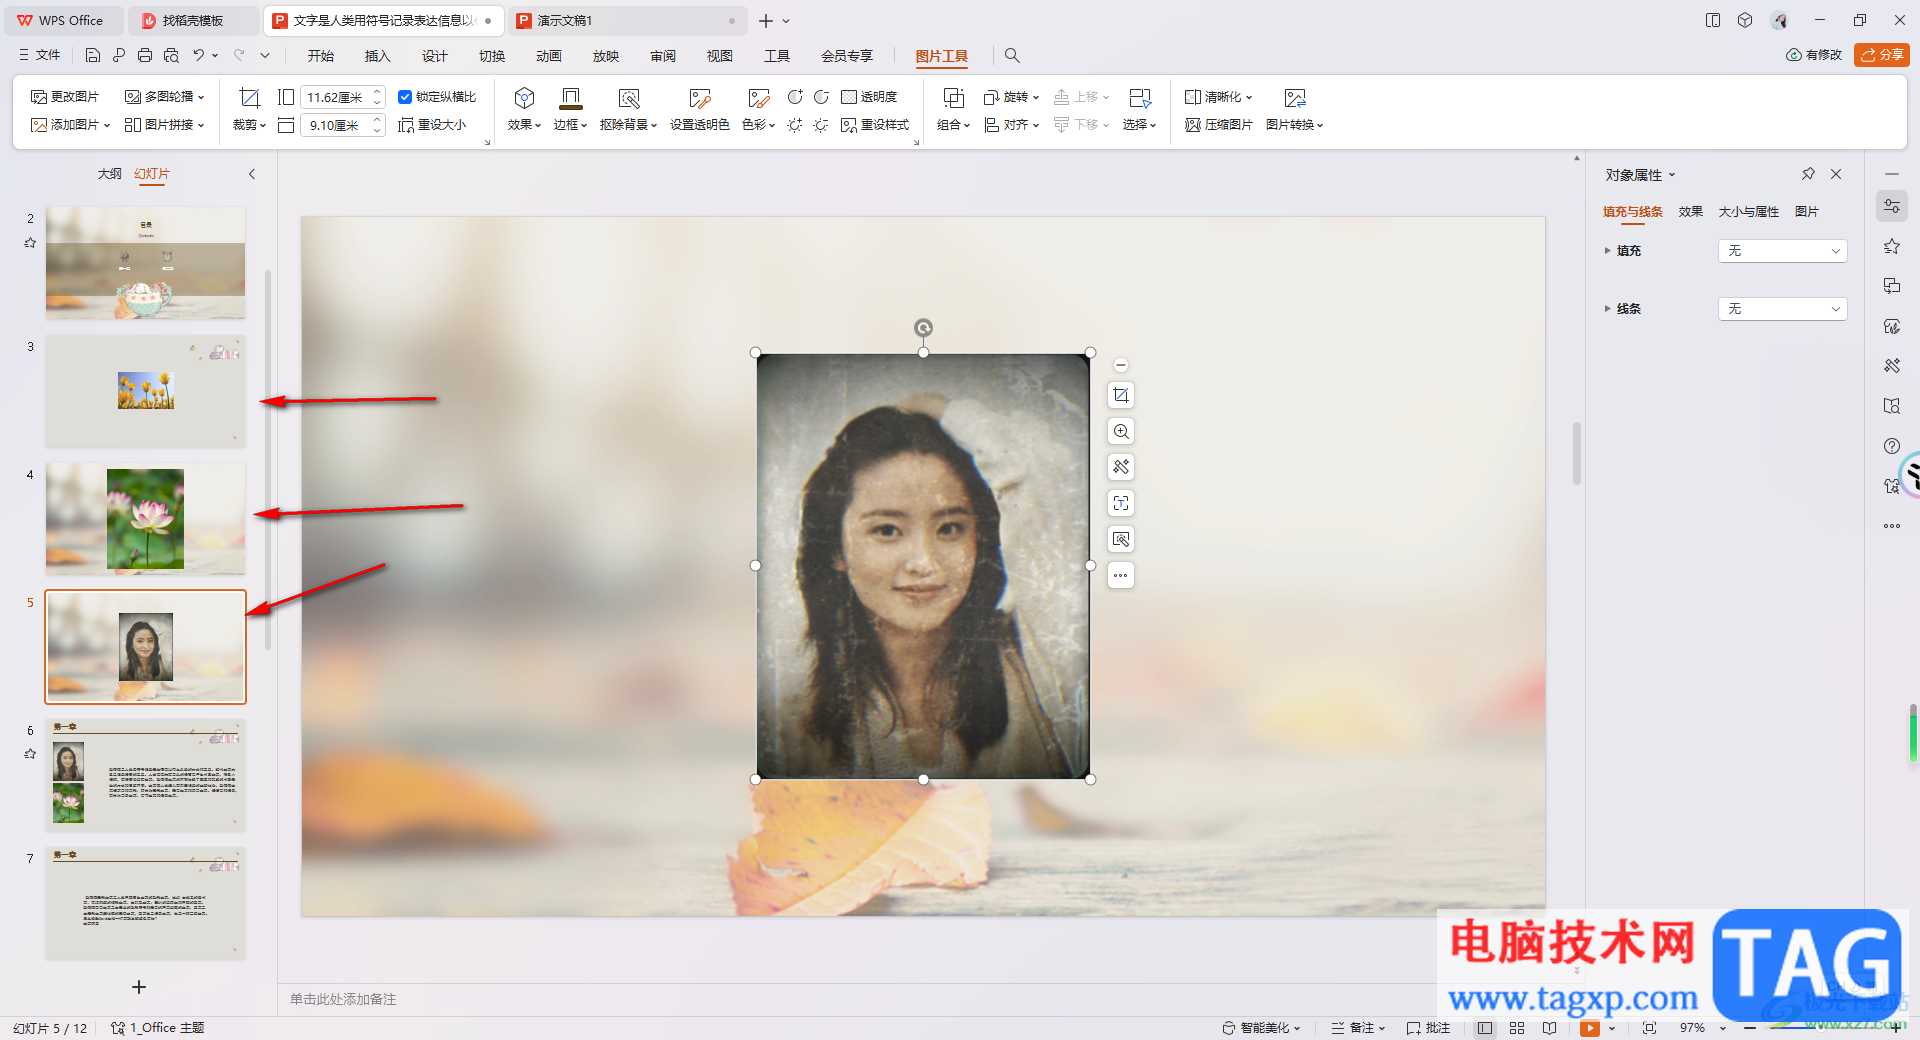Click the rotate handle above the picture
The image size is (1920, 1040).
[x=923, y=328]
